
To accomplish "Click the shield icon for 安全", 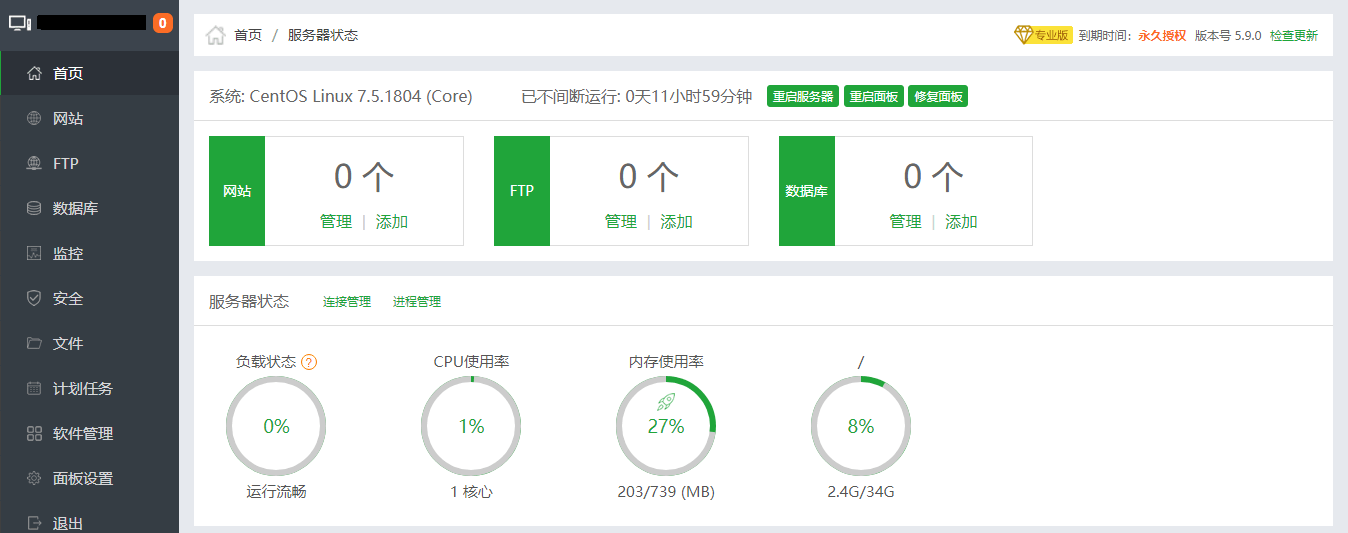I will pos(34,299).
